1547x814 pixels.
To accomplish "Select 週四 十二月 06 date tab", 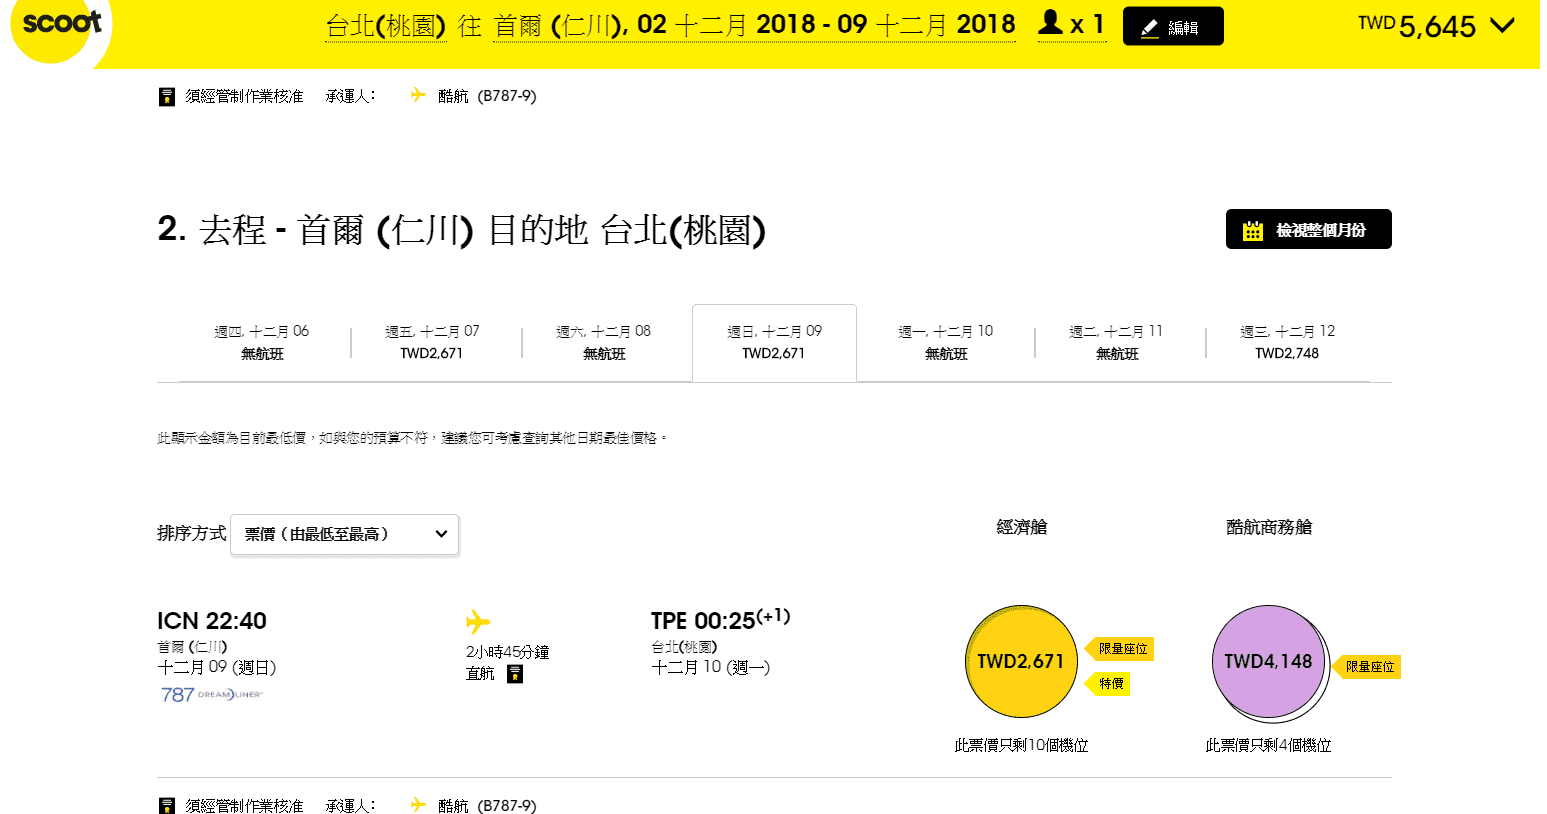I will tap(262, 342).
